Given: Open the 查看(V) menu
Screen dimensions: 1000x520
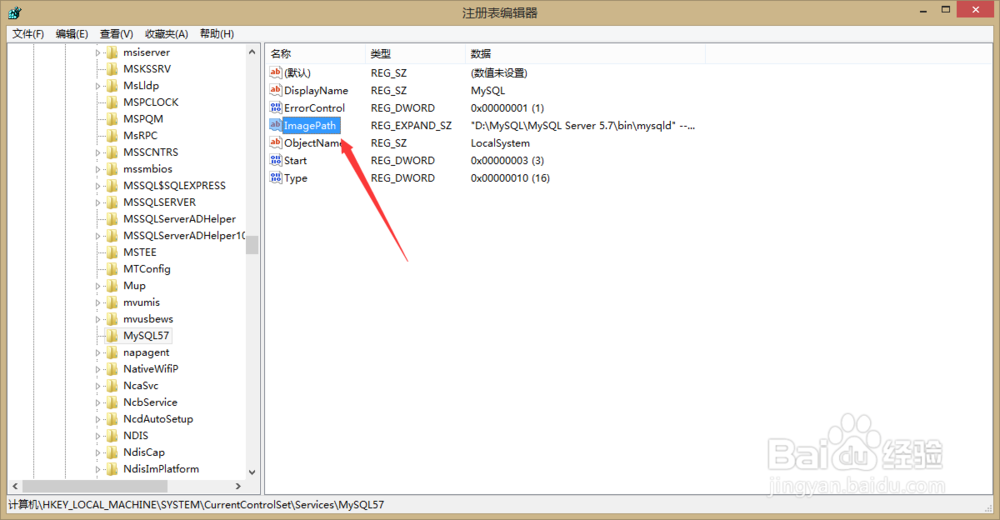Looking at the screenshot, I should point(116,34).
